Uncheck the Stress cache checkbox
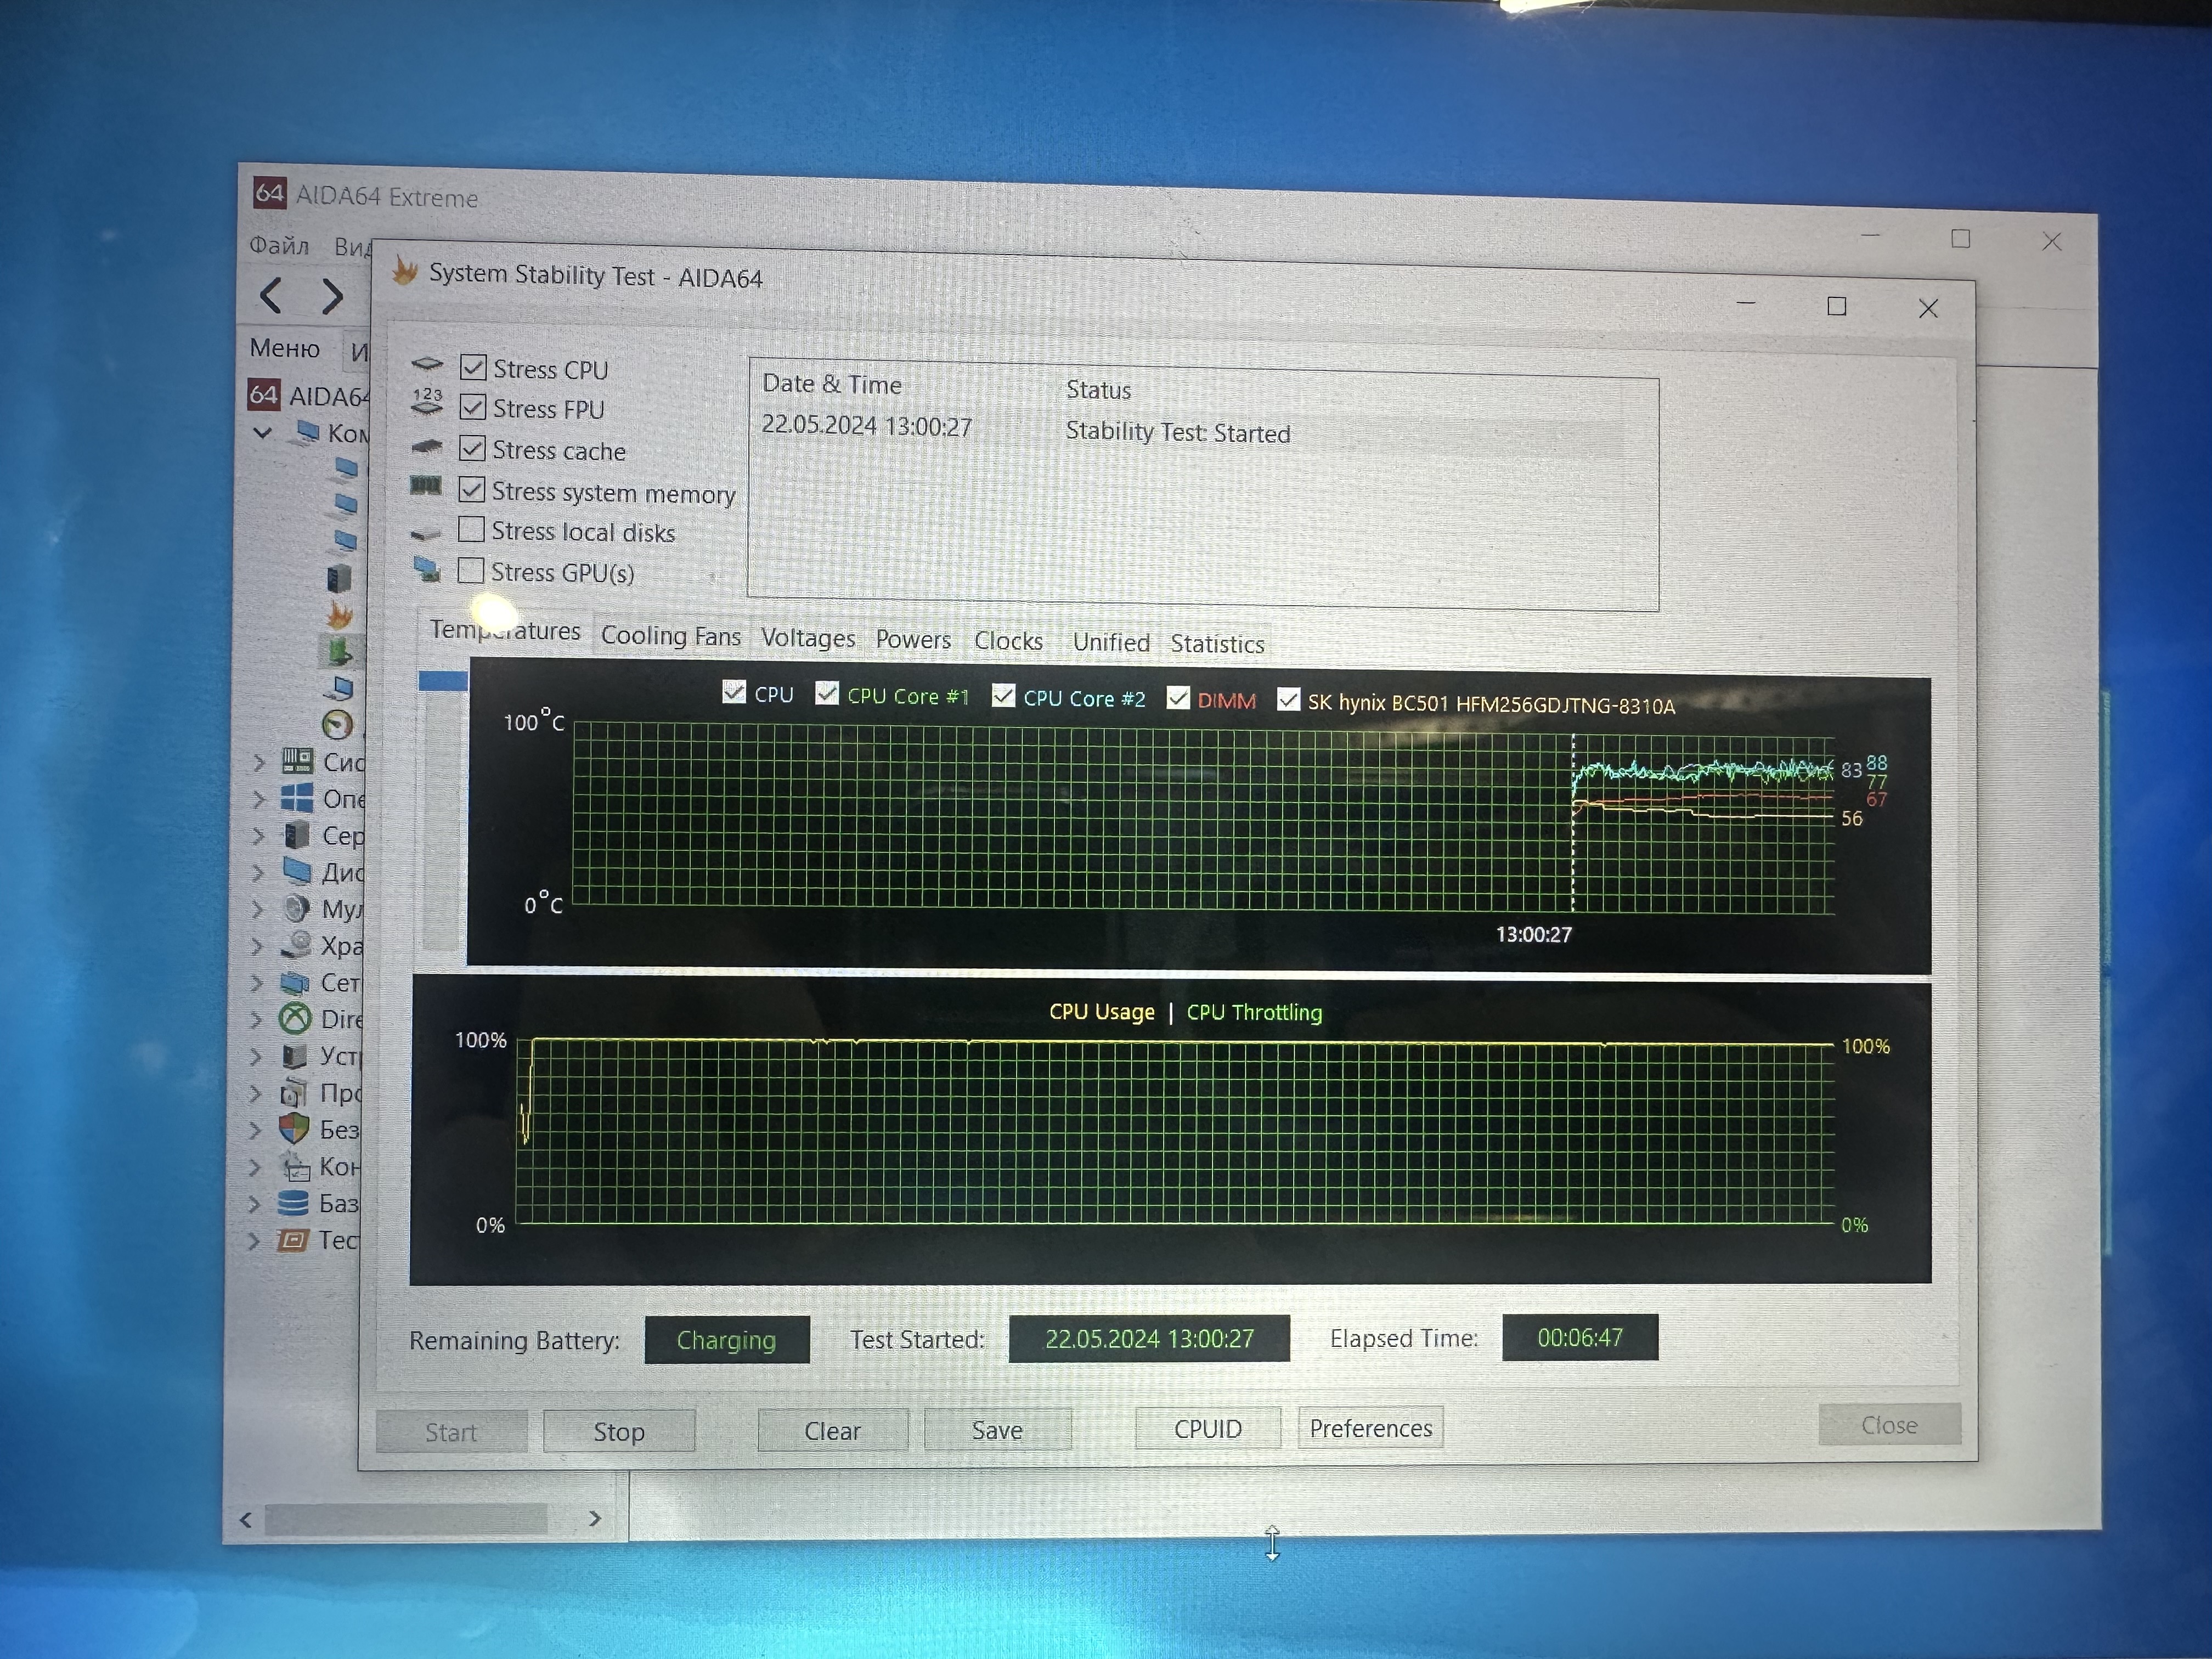The image size is (2212, 1659). [x=472, y=448]
